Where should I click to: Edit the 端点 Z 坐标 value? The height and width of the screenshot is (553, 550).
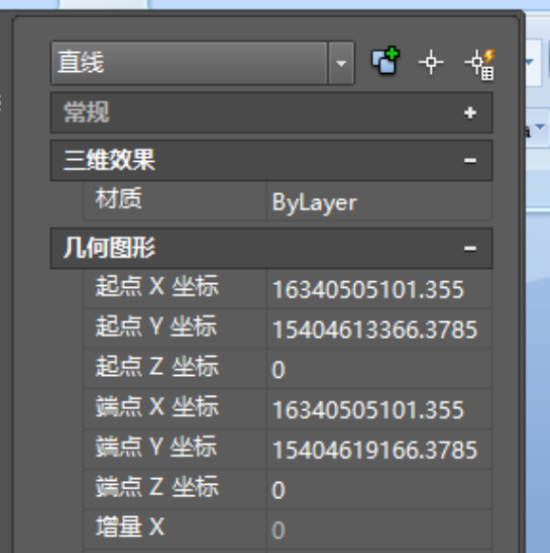click(379, 490)
